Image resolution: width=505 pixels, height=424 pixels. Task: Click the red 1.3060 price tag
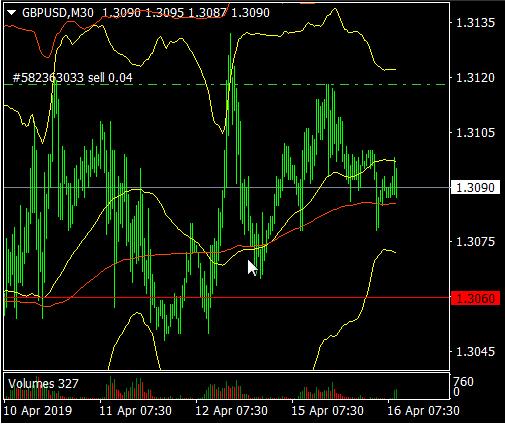(x=475, y=298)
